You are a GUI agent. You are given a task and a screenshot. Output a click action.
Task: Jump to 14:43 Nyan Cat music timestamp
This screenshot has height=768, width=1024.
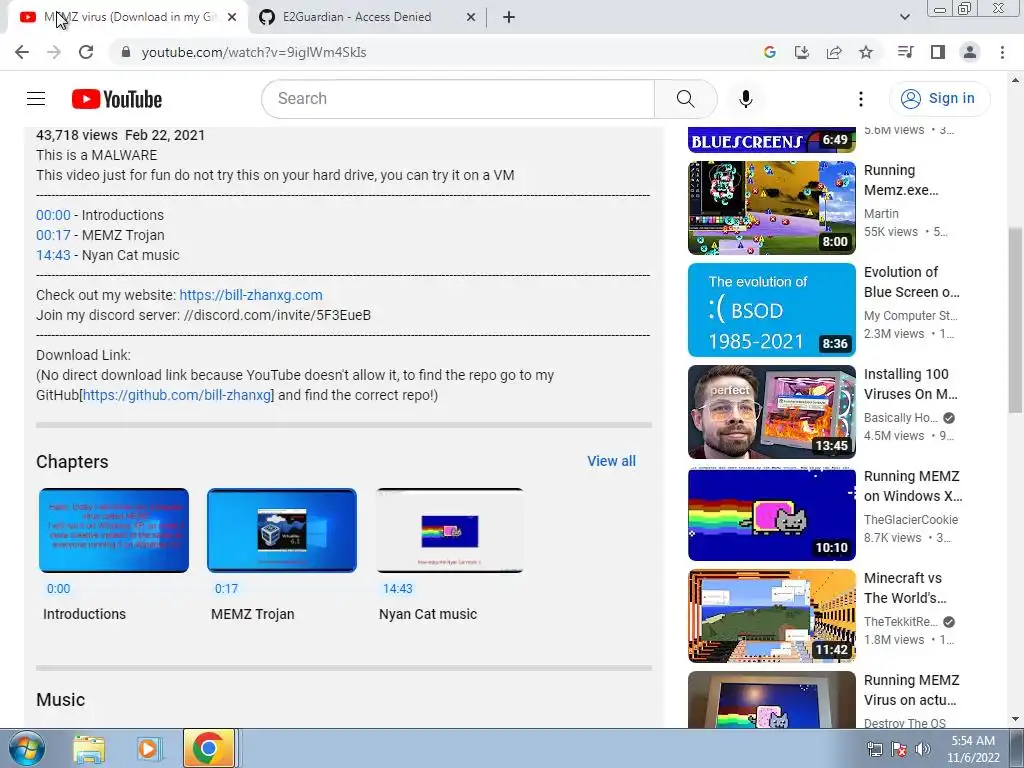pos(53,255)
